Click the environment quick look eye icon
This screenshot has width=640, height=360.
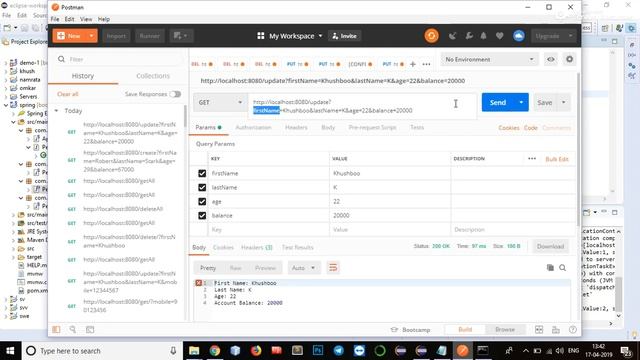pyautogui.click(x=551, y=60)
